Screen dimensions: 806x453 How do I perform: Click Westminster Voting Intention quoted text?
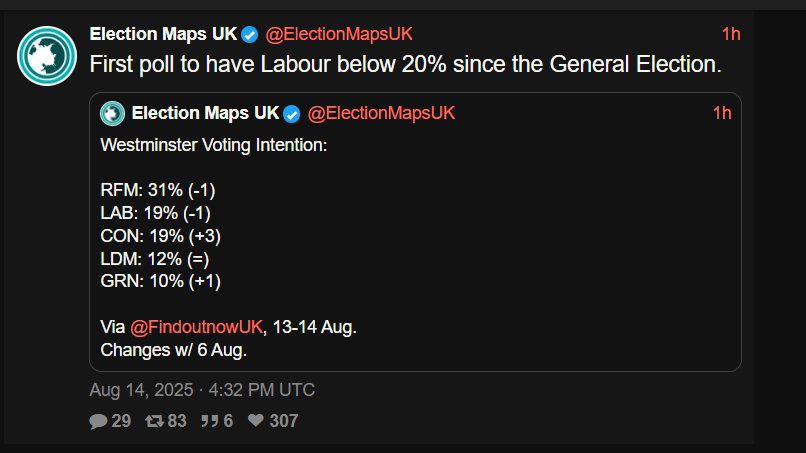coord(214,145)
